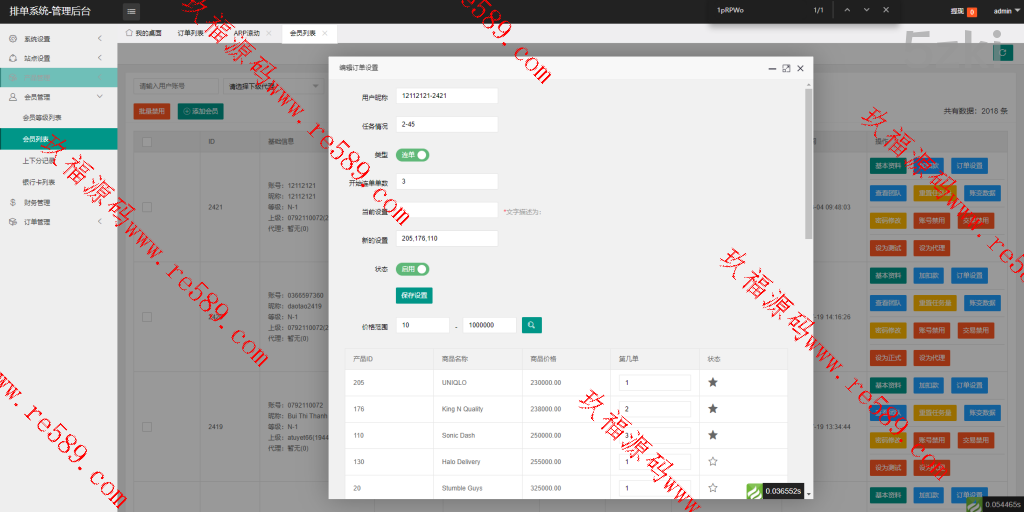Toggle the star for UNIQLO product

(713, 382)
